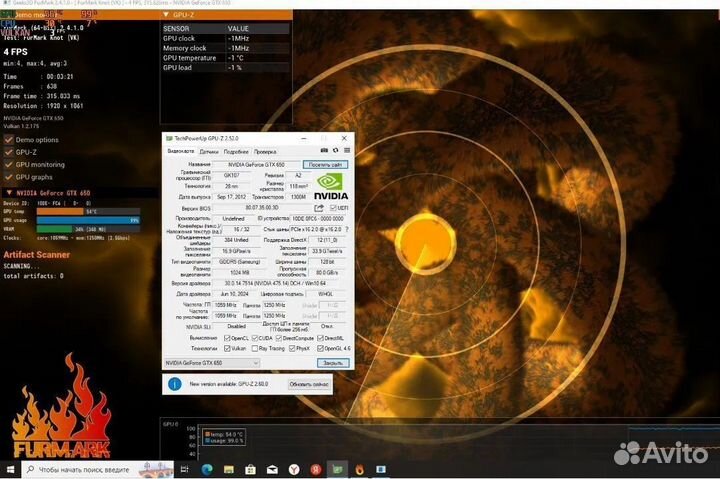The image size is (720, 479).
Task: Collapse the NVIDIA GeForce GTX 650 section
Action: (9, 193)
